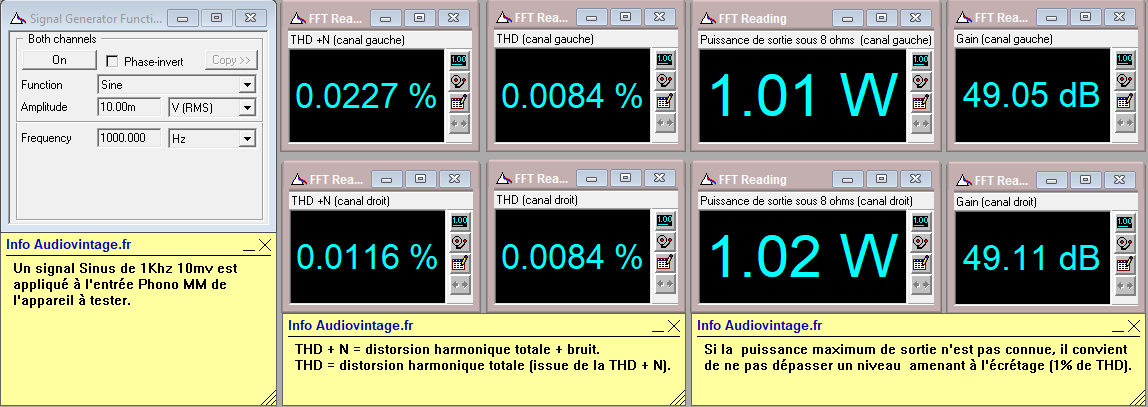Open the log table pencil icon in Gain (canal gauche) window
Viewport: 1148px width, 407px height.
1125,102
